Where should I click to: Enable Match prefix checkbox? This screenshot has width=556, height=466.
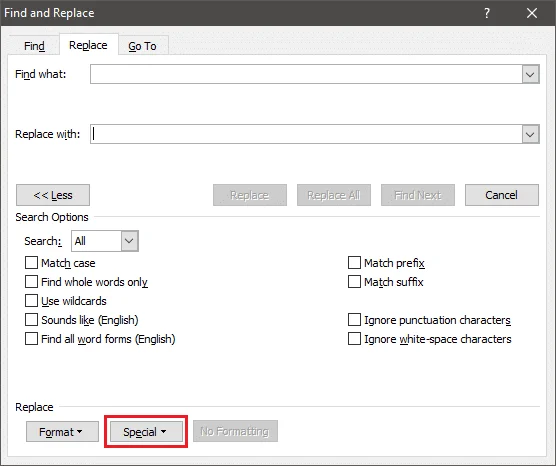coord(354,263)
